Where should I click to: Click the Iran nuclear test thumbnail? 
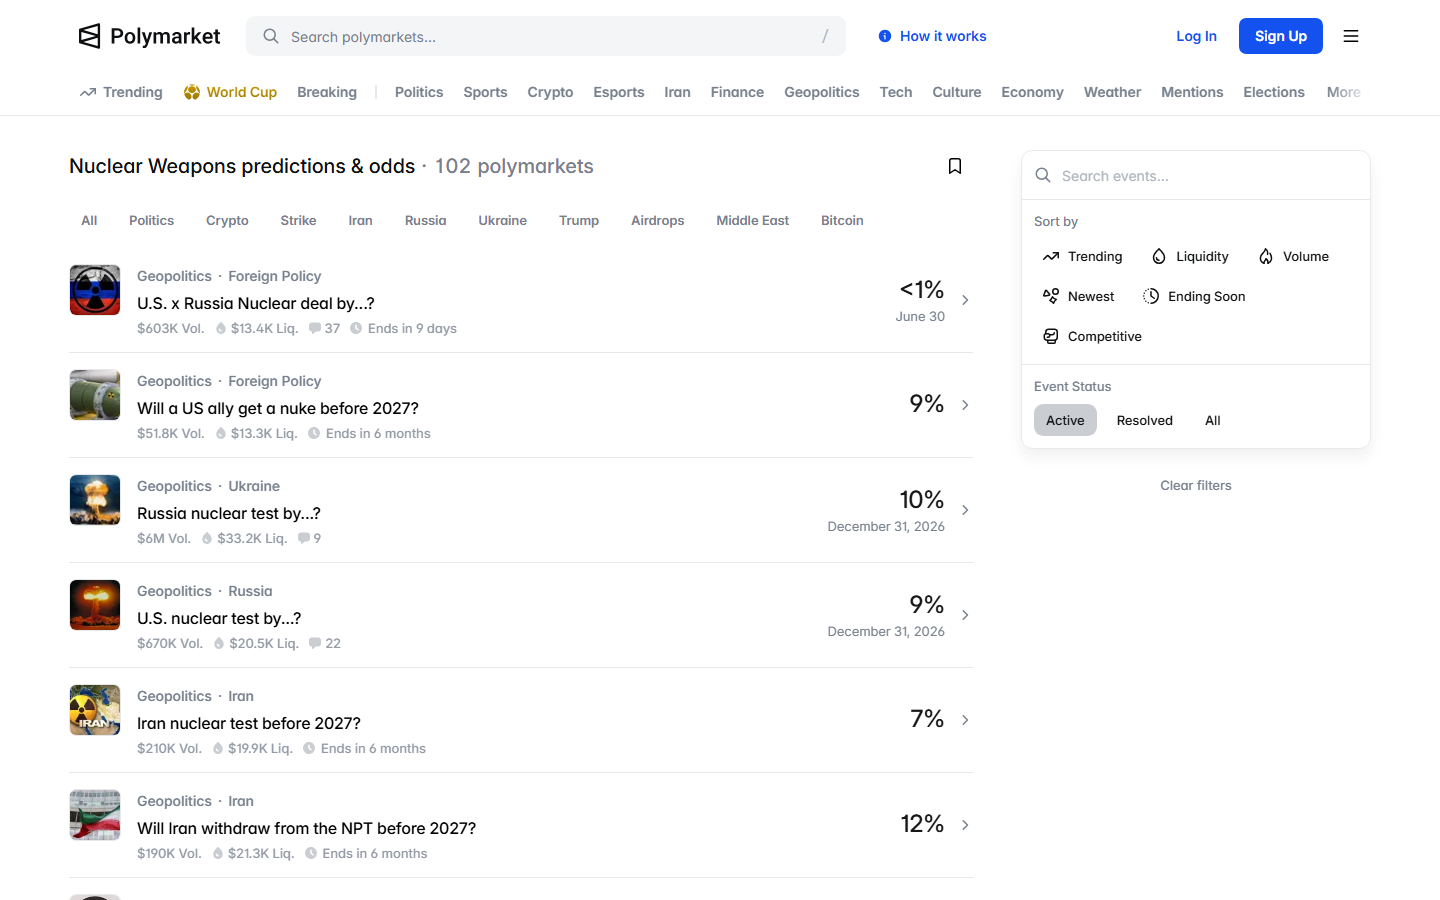[x=95, y=710]
